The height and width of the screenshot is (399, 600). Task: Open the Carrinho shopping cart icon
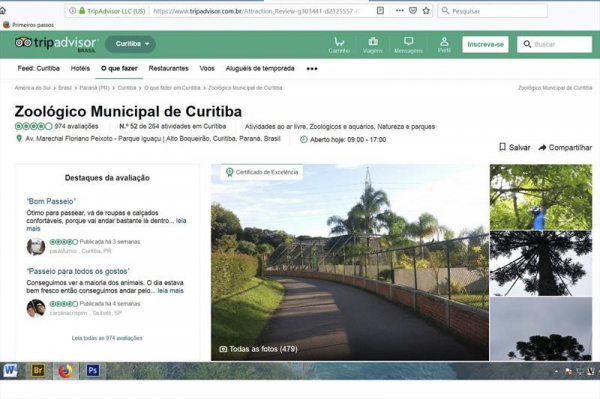coord(339,45)
